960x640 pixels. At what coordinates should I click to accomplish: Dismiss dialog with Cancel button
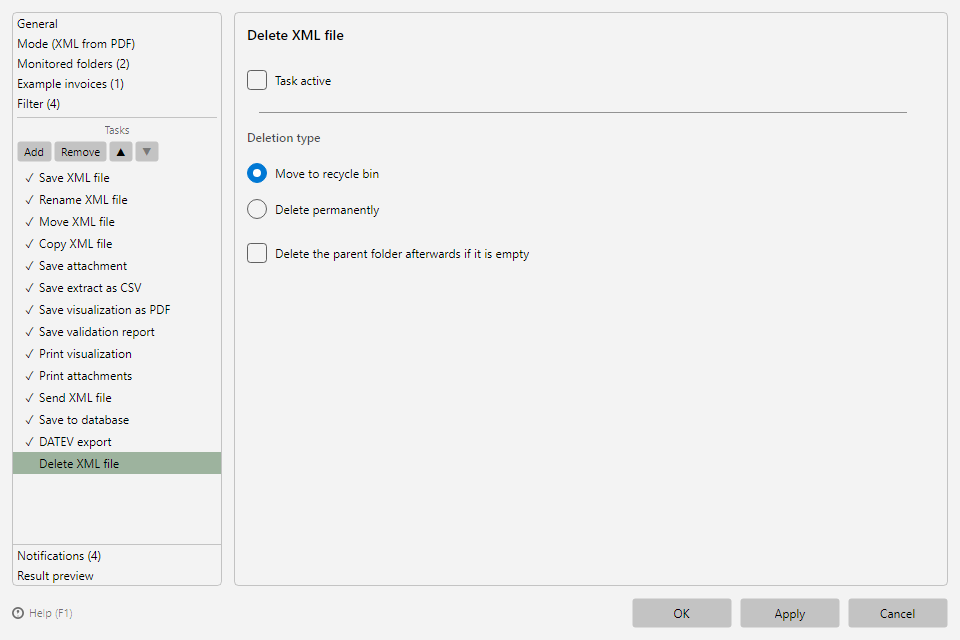click(x=898, y=613)
